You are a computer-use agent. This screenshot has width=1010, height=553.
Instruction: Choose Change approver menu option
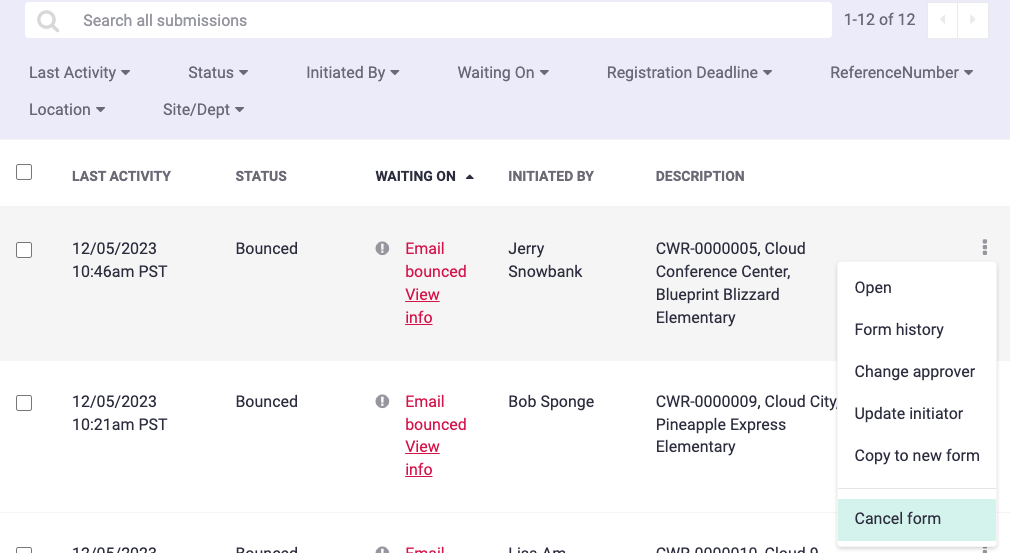(x=914, y=371)
